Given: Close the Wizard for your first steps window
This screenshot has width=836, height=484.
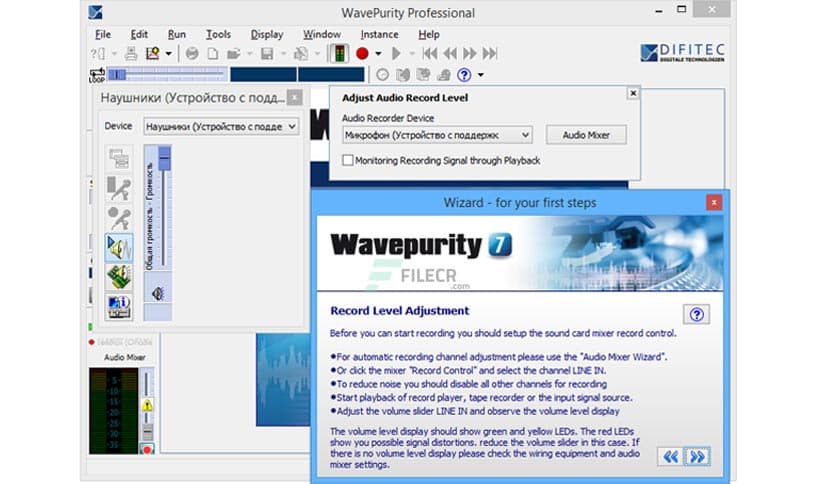Looking at the screenshot, I should pos(714,203).
